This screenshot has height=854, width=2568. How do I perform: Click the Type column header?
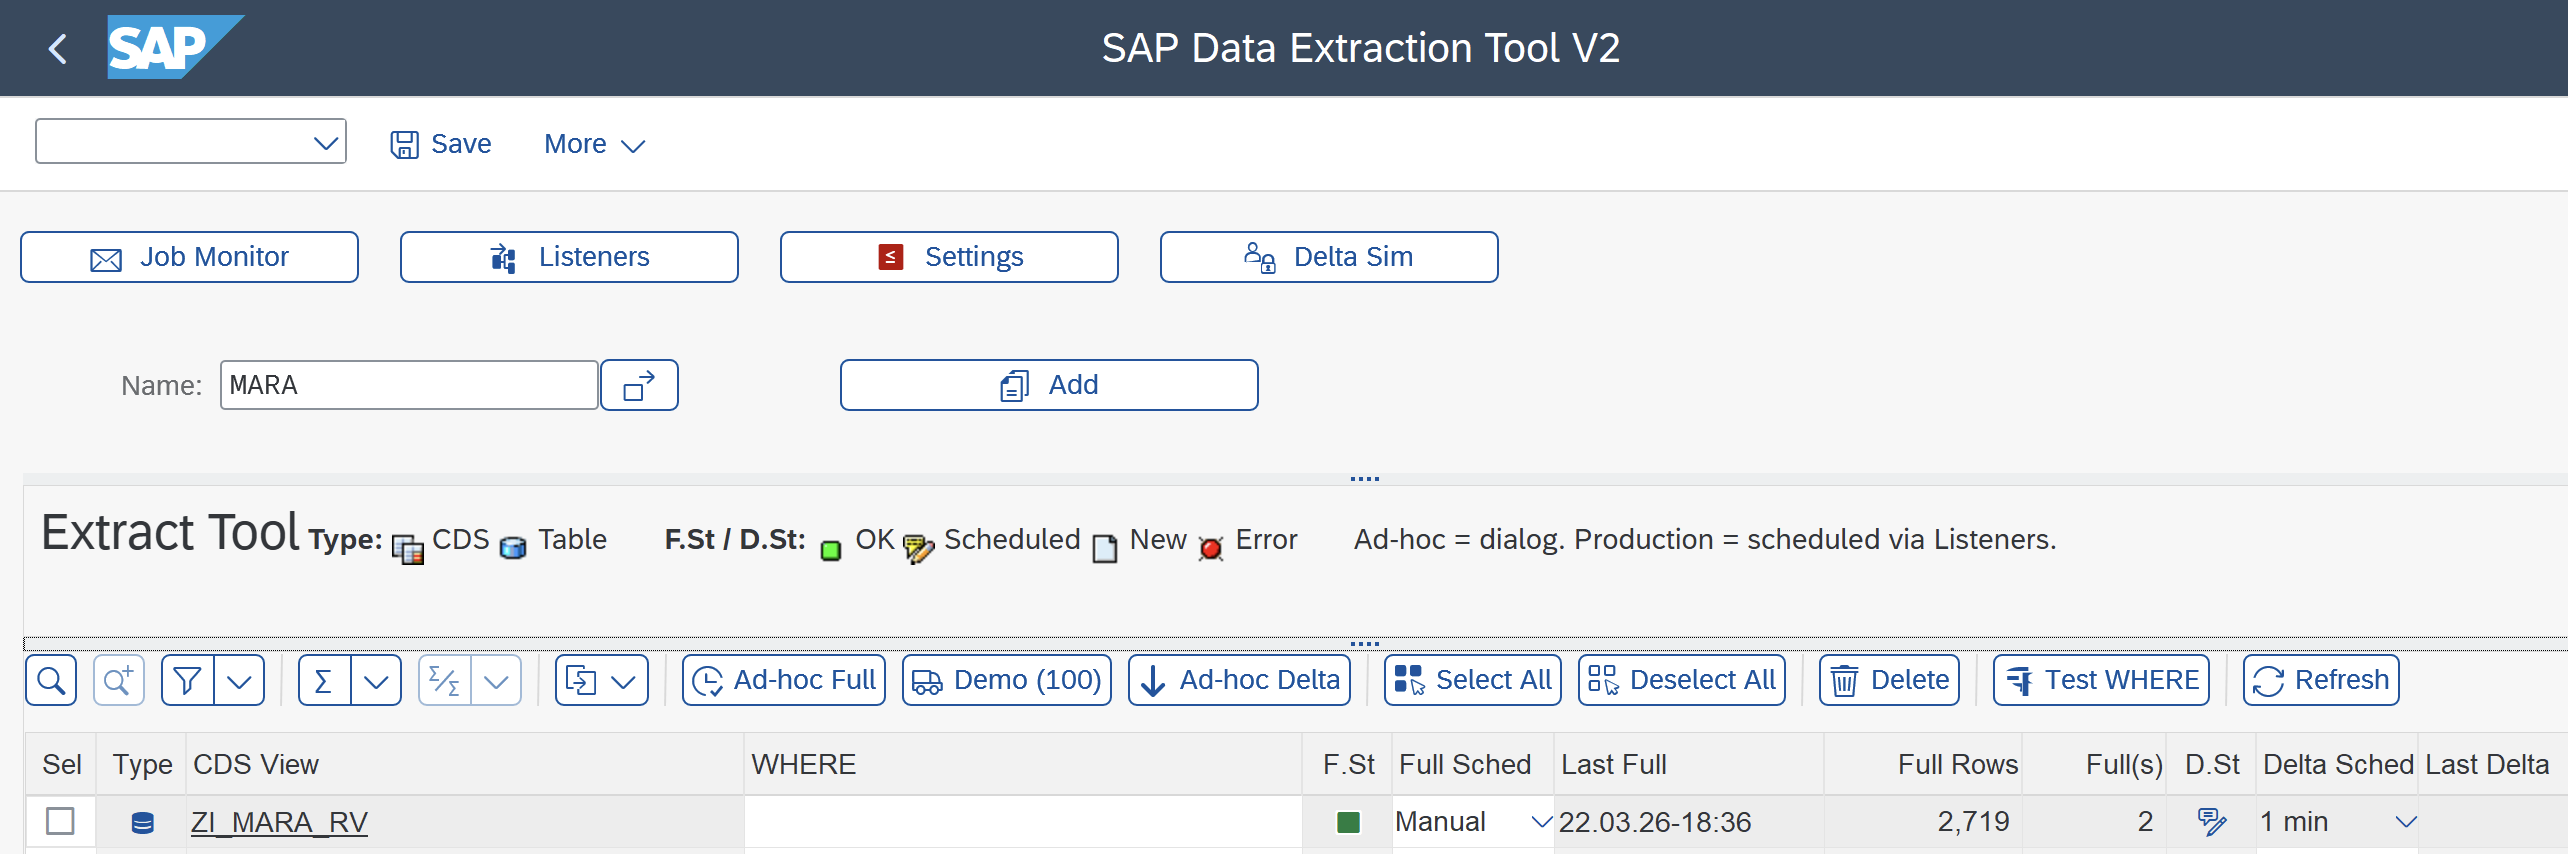[x=141, y=764]
